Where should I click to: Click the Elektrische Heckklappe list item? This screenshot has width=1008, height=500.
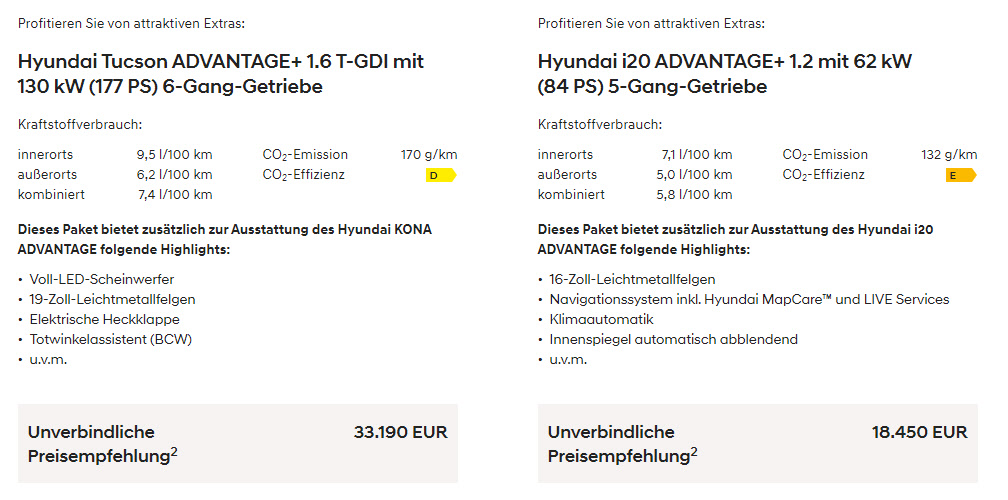pyautogui.click(x=105, y=319)
